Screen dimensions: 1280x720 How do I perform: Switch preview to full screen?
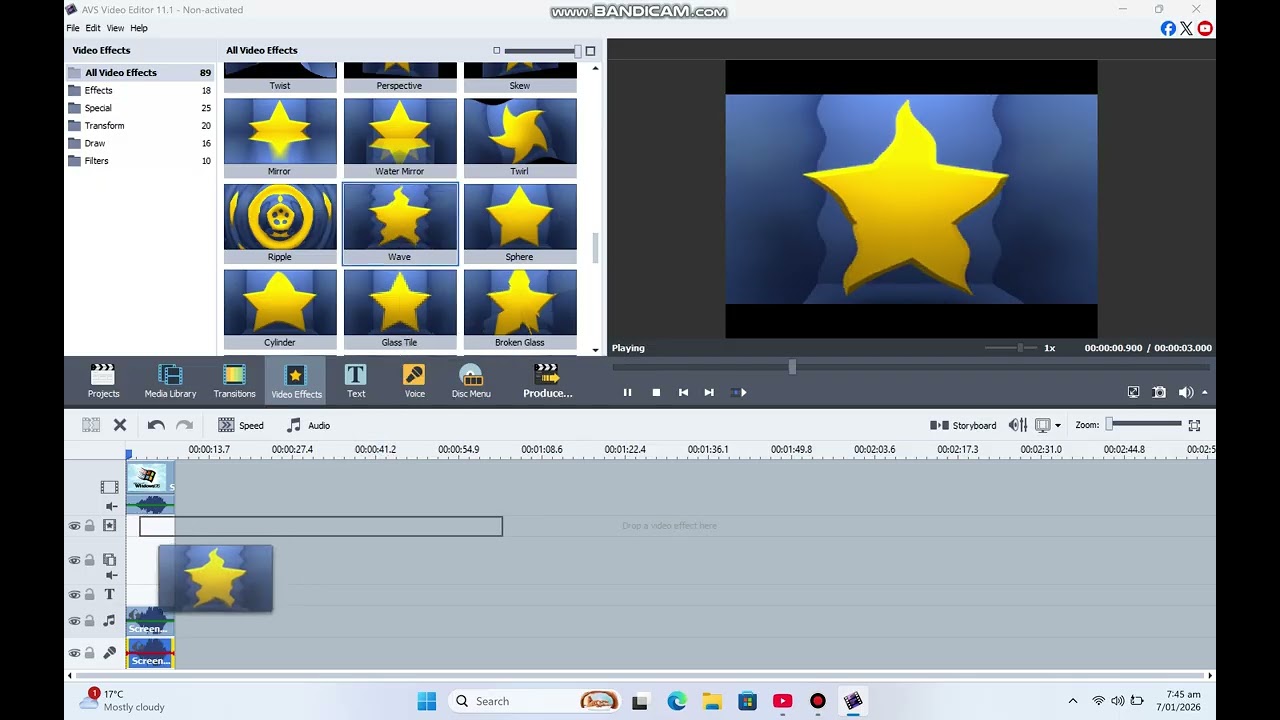(x=1133, y=392)
